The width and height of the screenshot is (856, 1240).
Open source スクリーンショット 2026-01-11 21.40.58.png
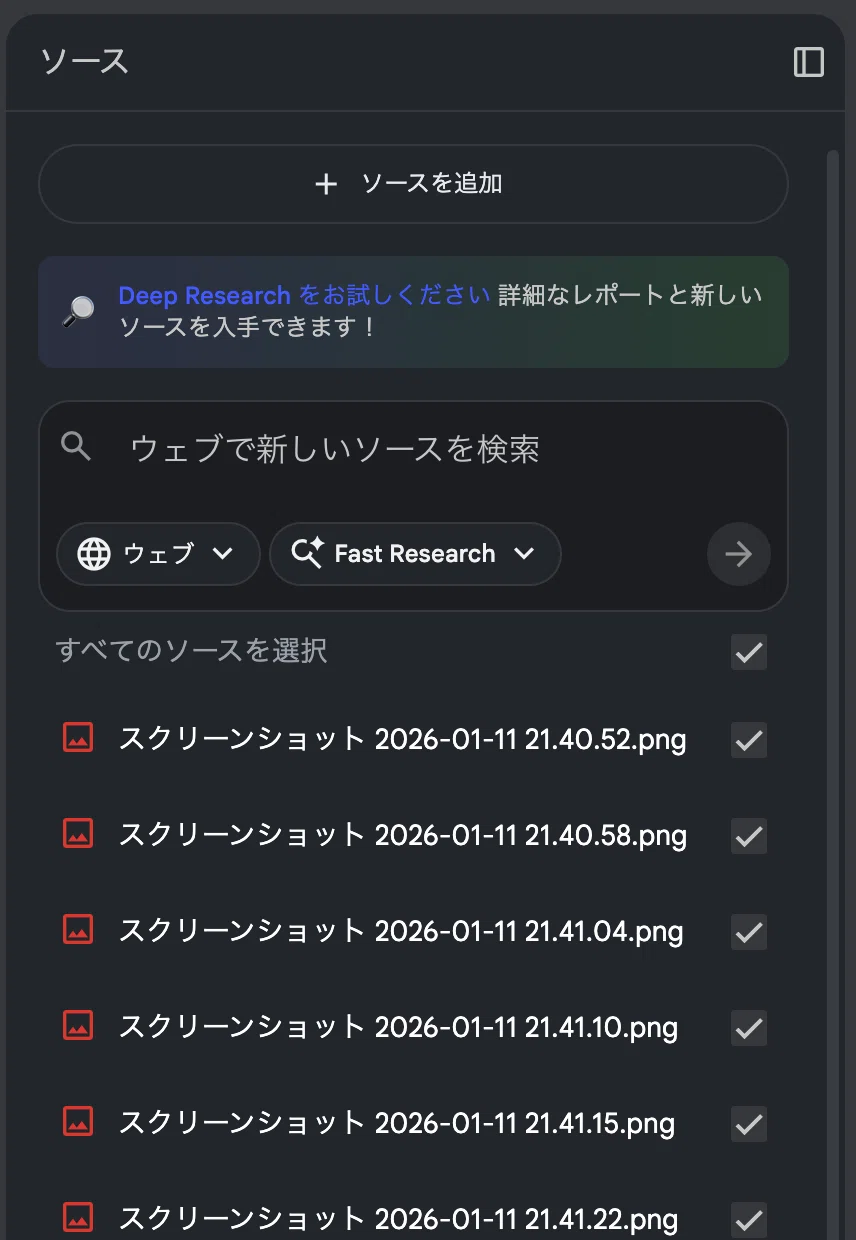403,835
